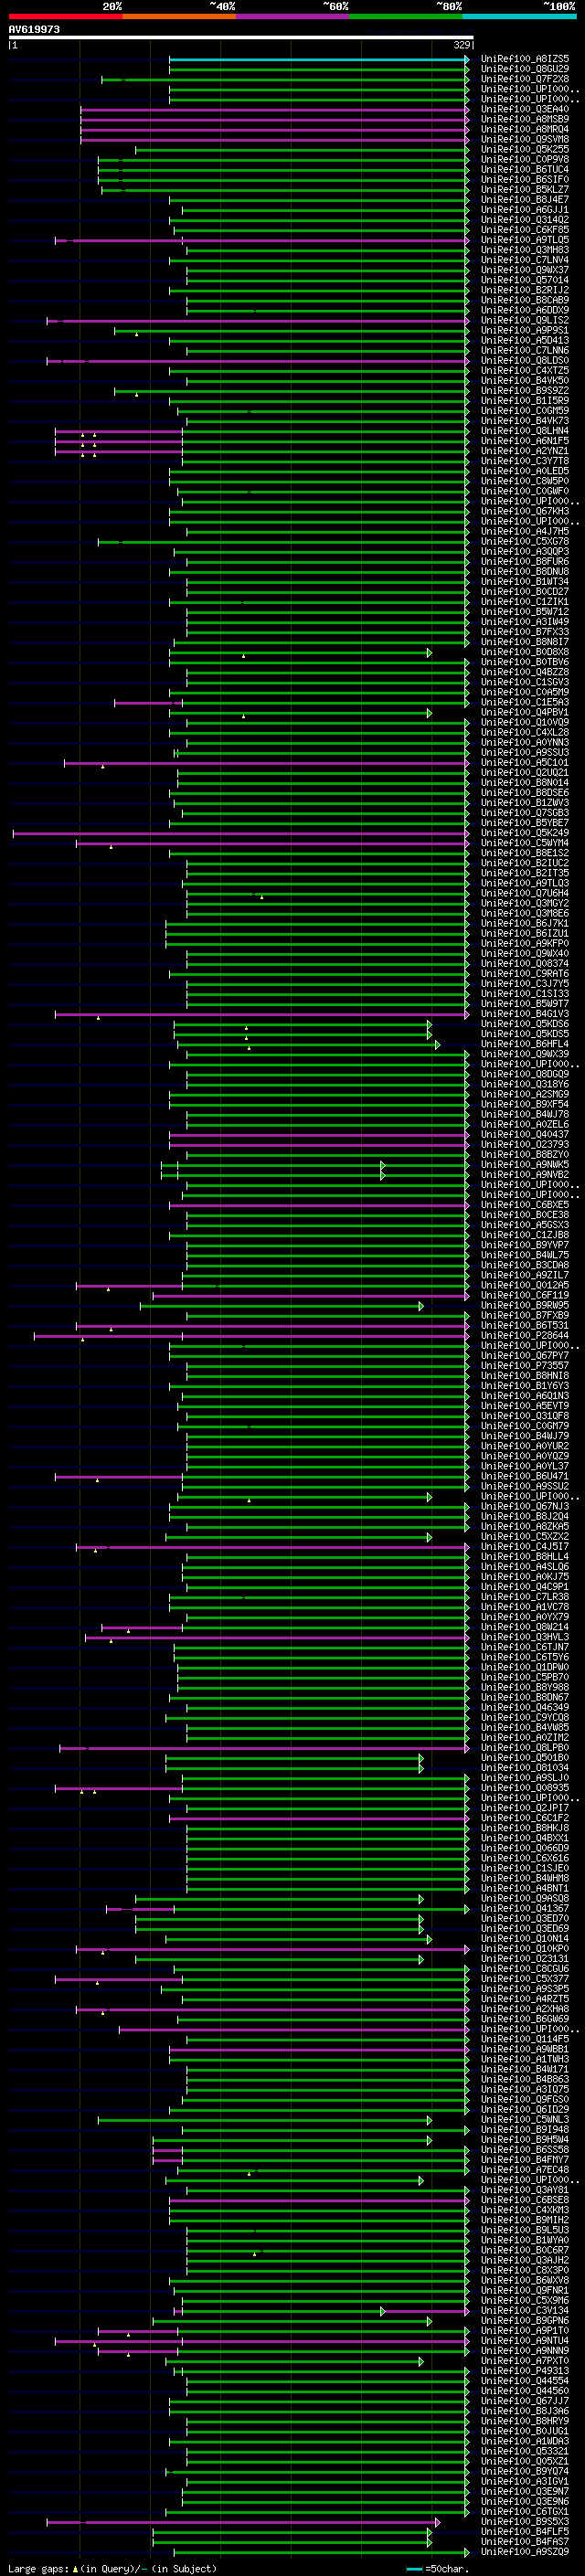Click the query end position 329
Image resolution: width=585 pixels, height=2576 pixels.
click(x=462, y=45)
